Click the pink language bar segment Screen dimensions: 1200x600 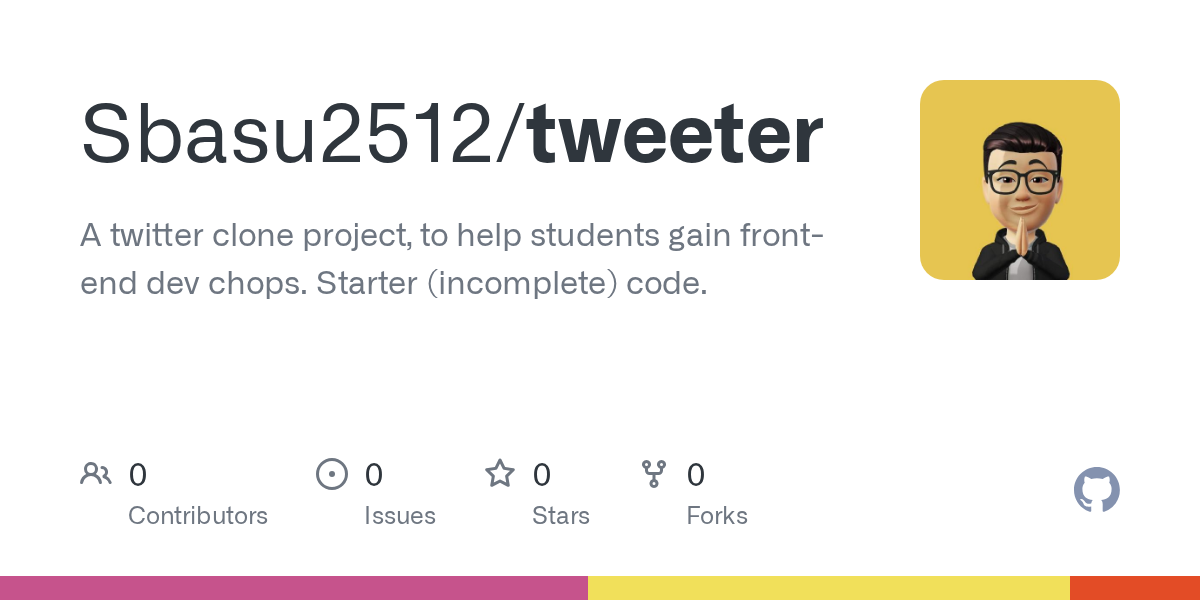[294, 588]
